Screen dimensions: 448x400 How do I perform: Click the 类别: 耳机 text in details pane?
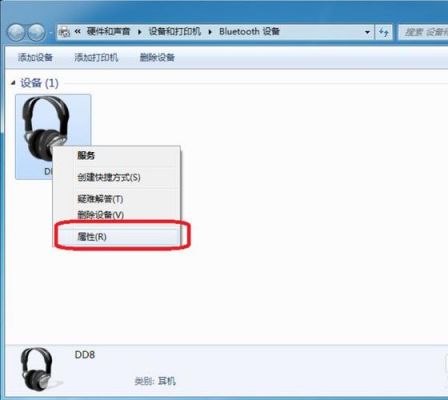[155, 381]
